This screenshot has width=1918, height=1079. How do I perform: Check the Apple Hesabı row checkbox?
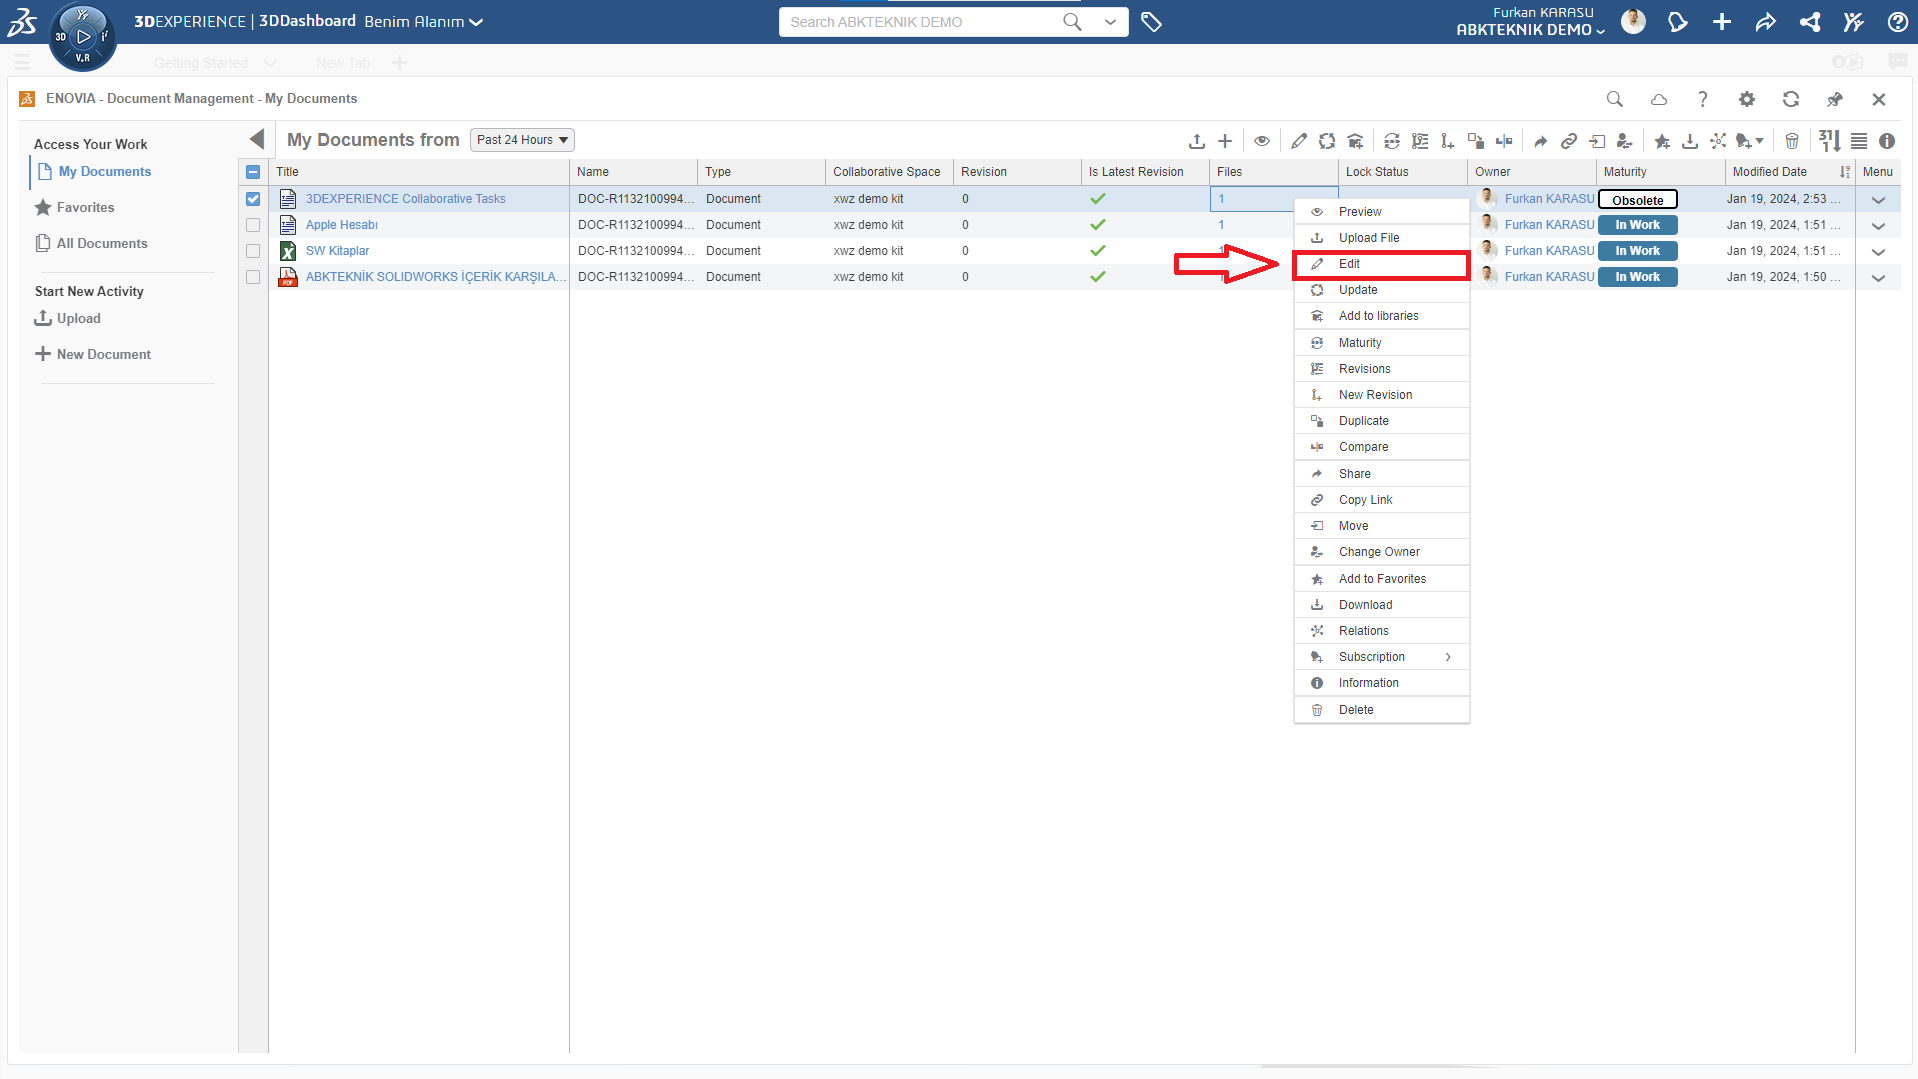pos(253,225)
